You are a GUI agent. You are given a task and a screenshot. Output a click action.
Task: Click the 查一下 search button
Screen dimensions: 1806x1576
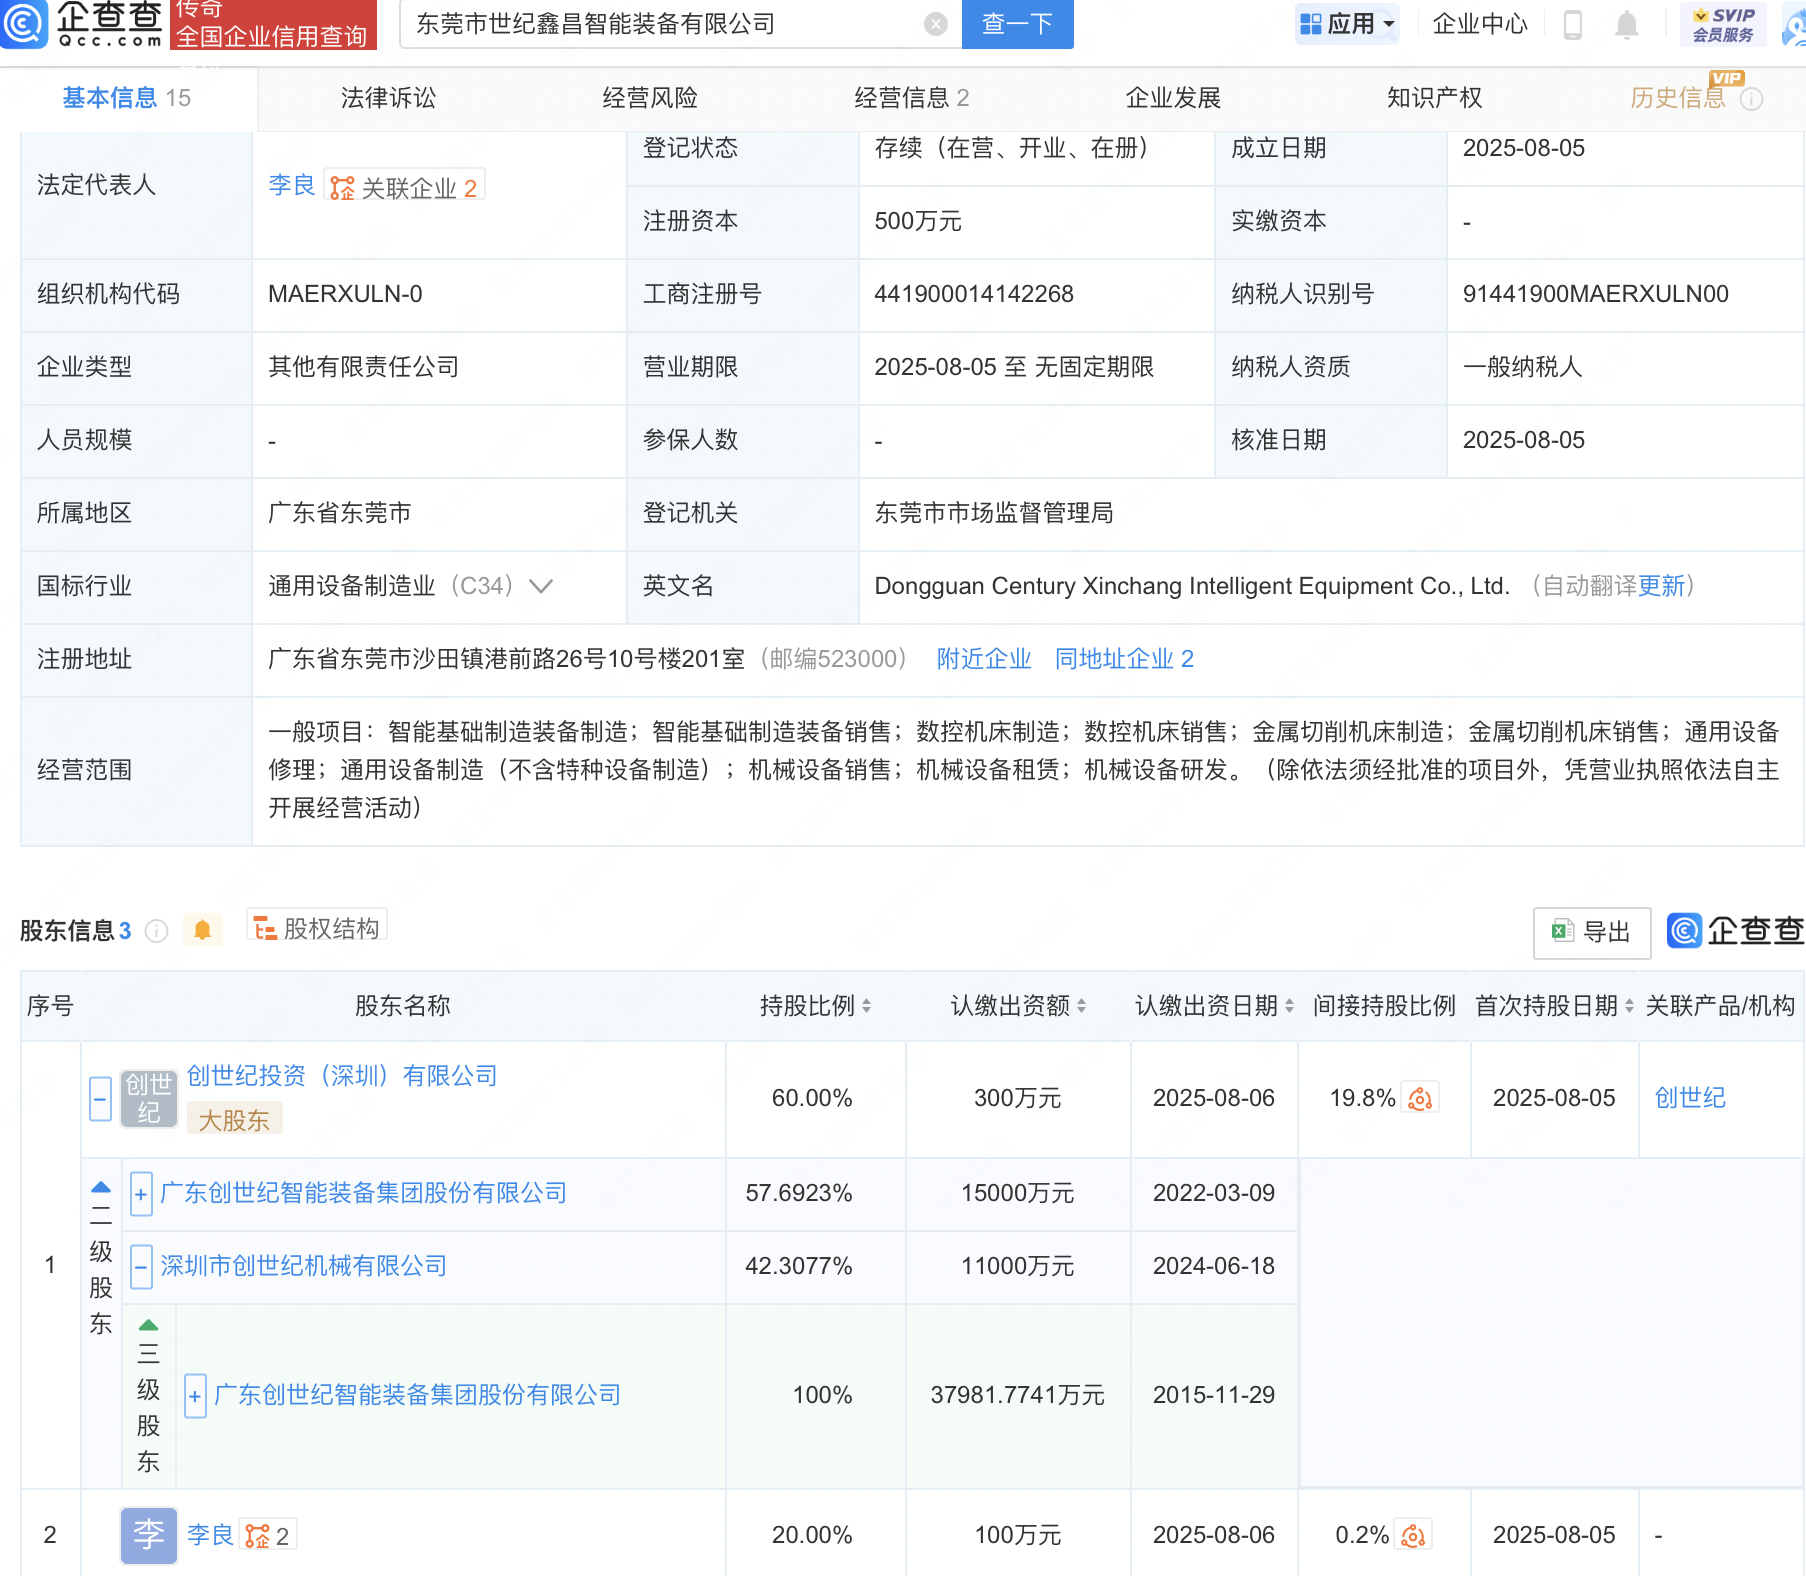coord(1016,24)
